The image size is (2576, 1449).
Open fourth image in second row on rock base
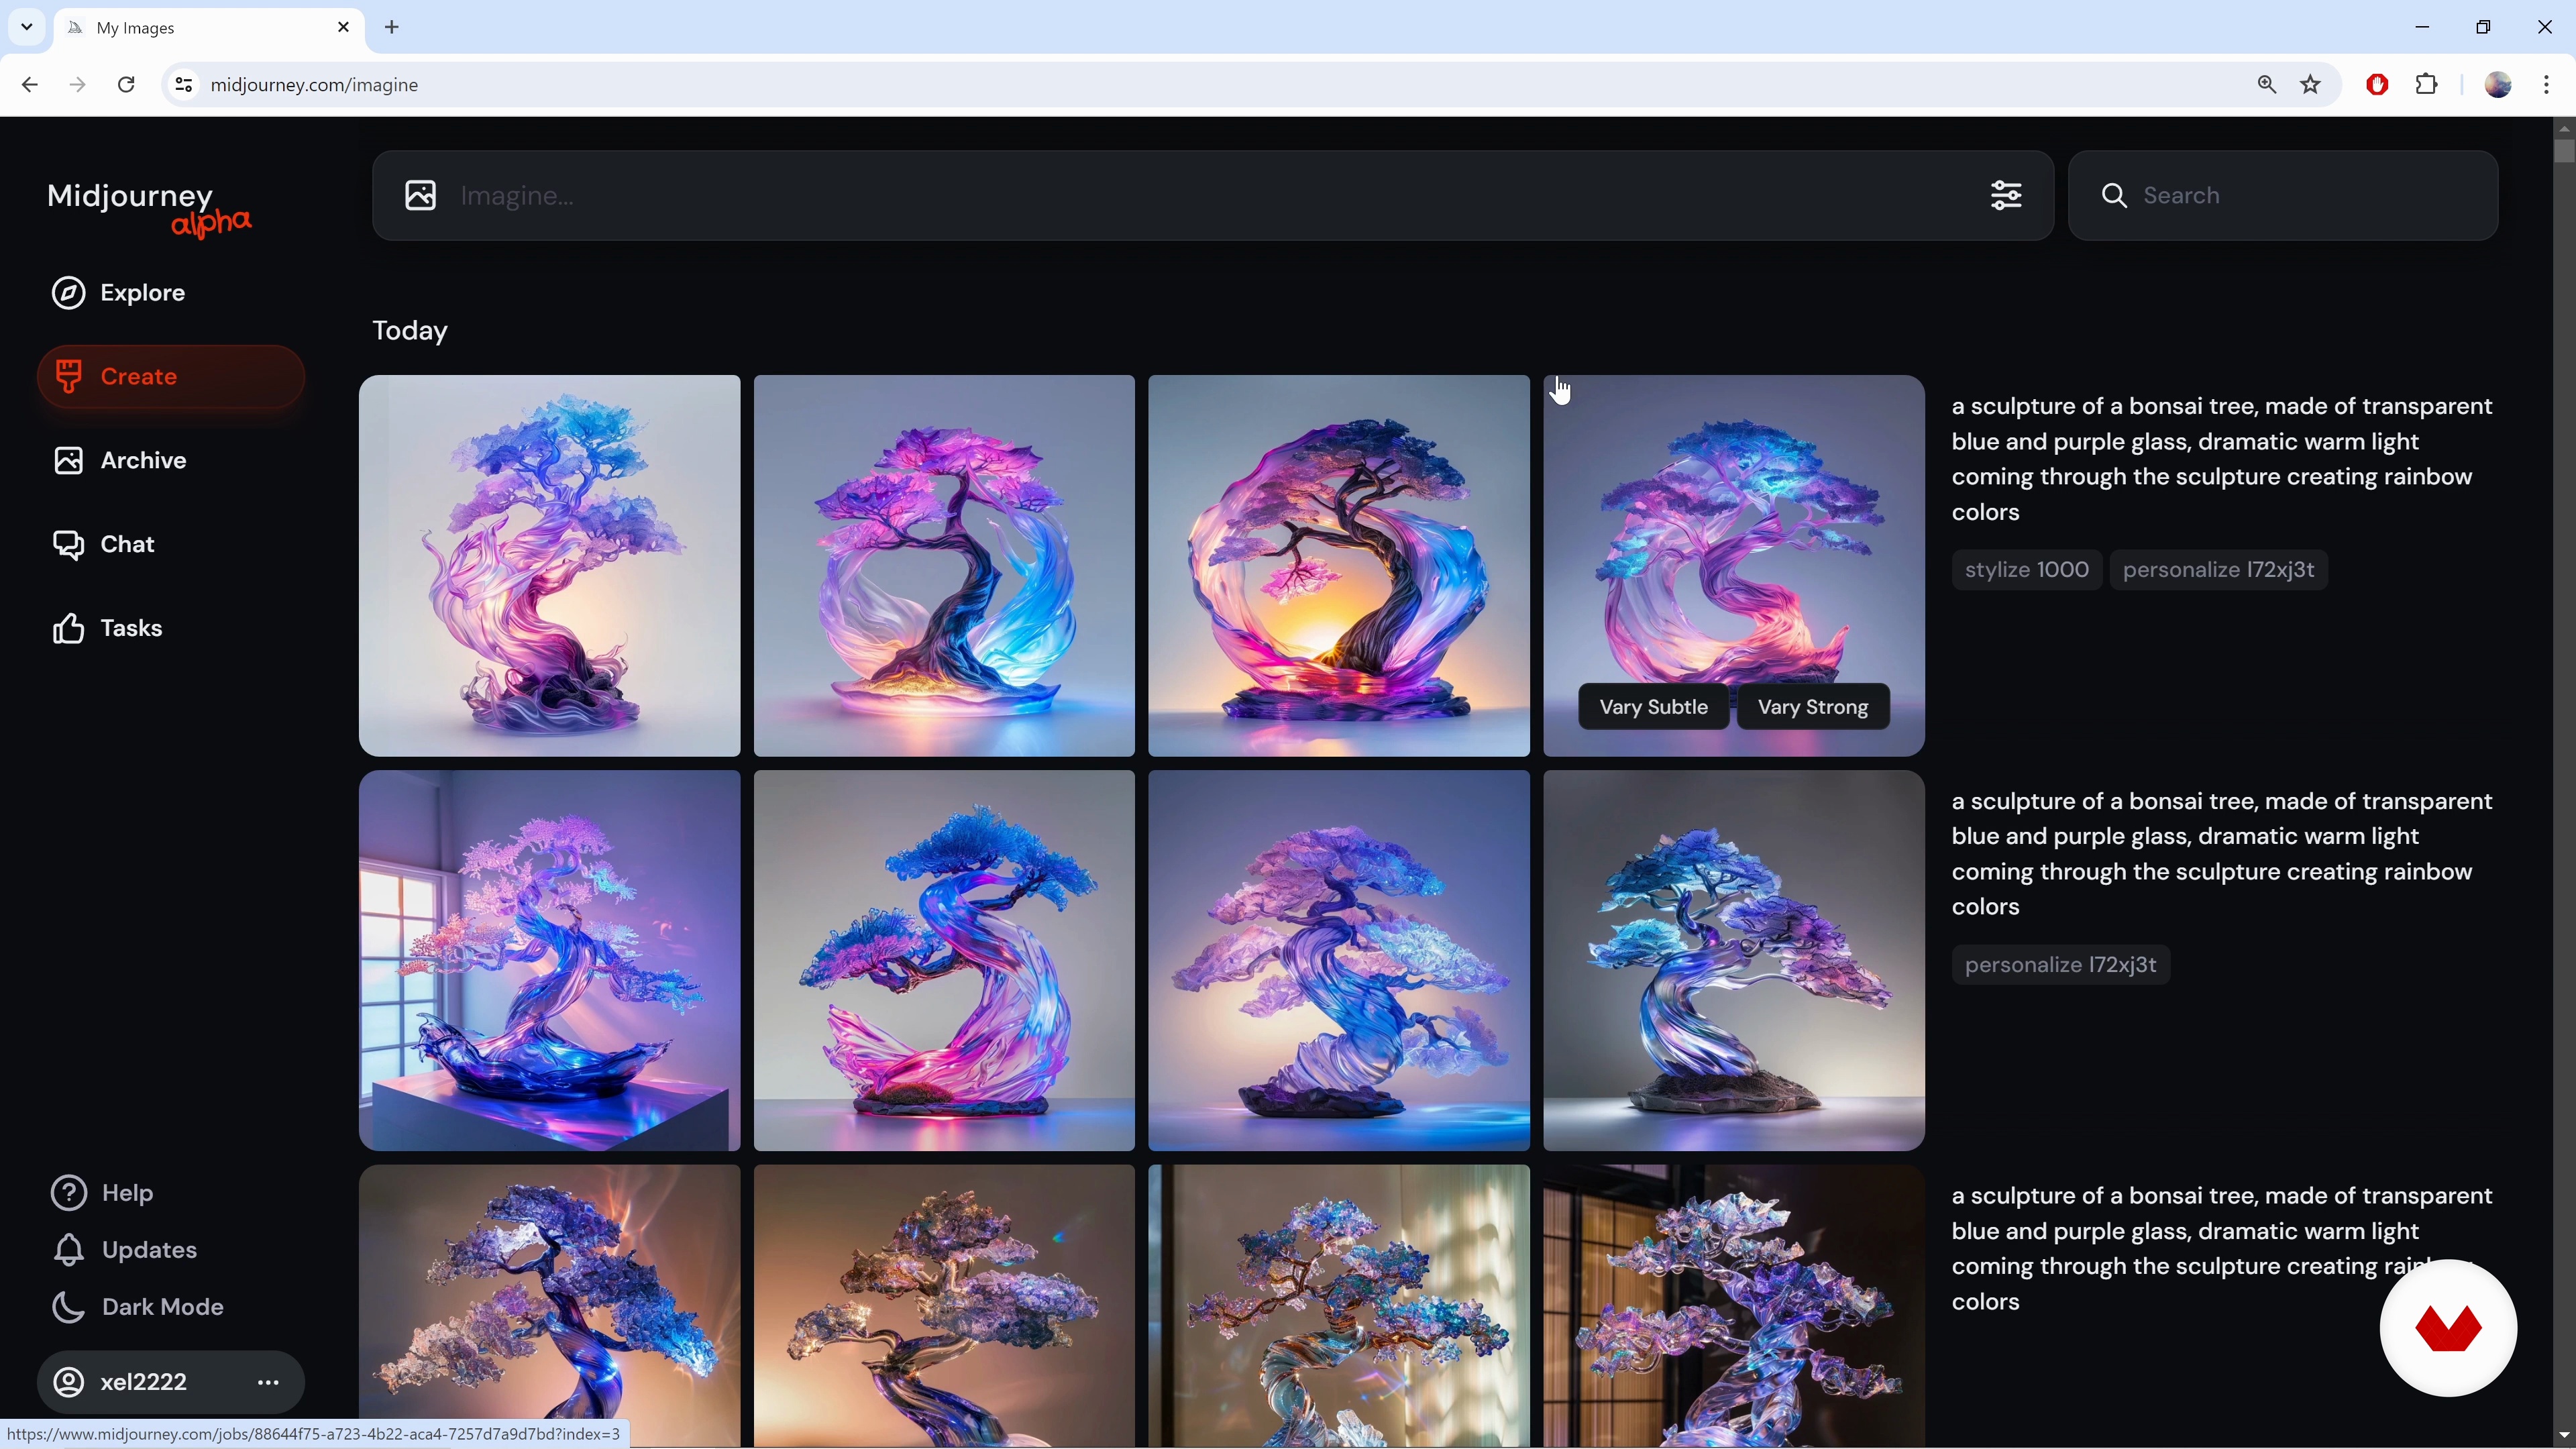coord(1734,961)
